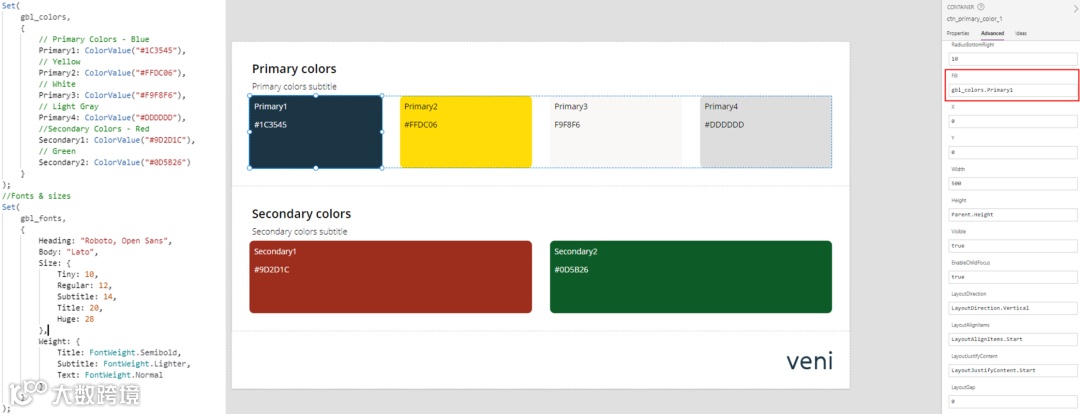This screenshot has height=414, width=1080.
Task: Click the LayoutAlignItems.Start field
Action: click(x=1012, y=339)
